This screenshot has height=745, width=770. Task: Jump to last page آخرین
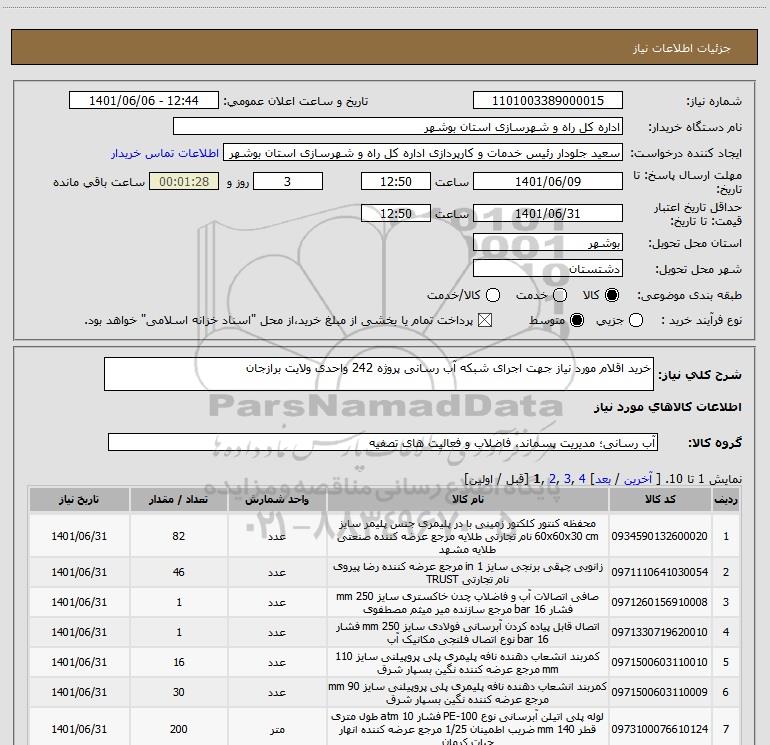pyautogui.click(x=637, y=479)
